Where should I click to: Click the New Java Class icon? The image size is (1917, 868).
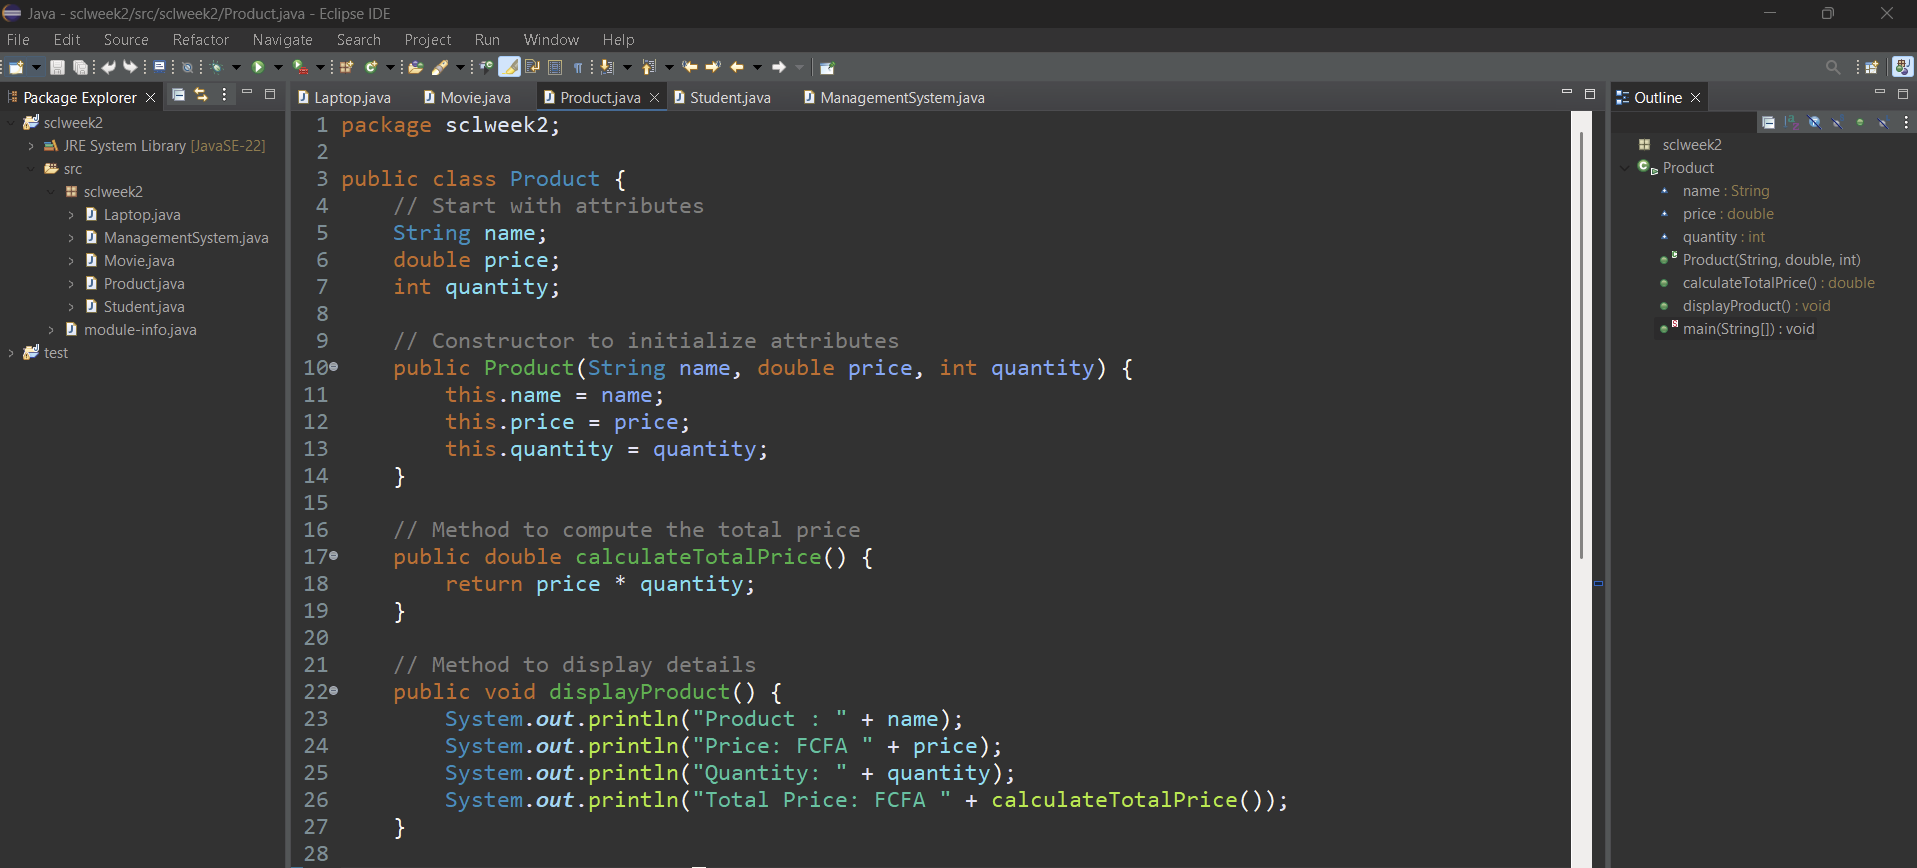(371, 67)
